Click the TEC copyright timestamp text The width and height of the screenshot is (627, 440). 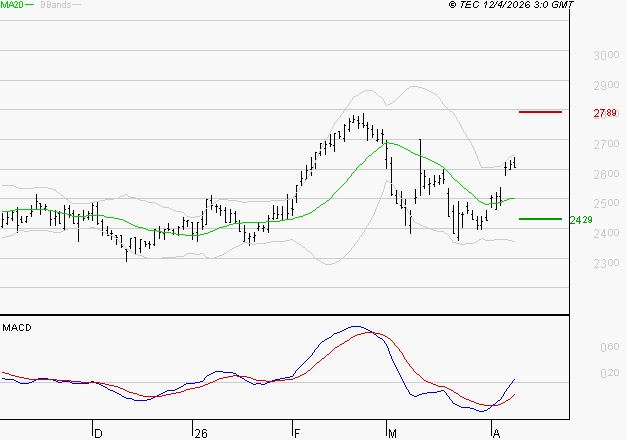click(x=511, y=5)
